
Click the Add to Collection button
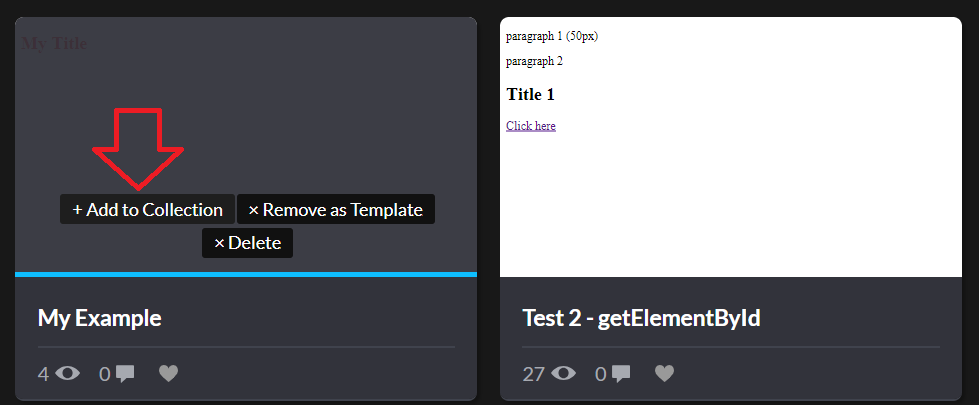147,209
